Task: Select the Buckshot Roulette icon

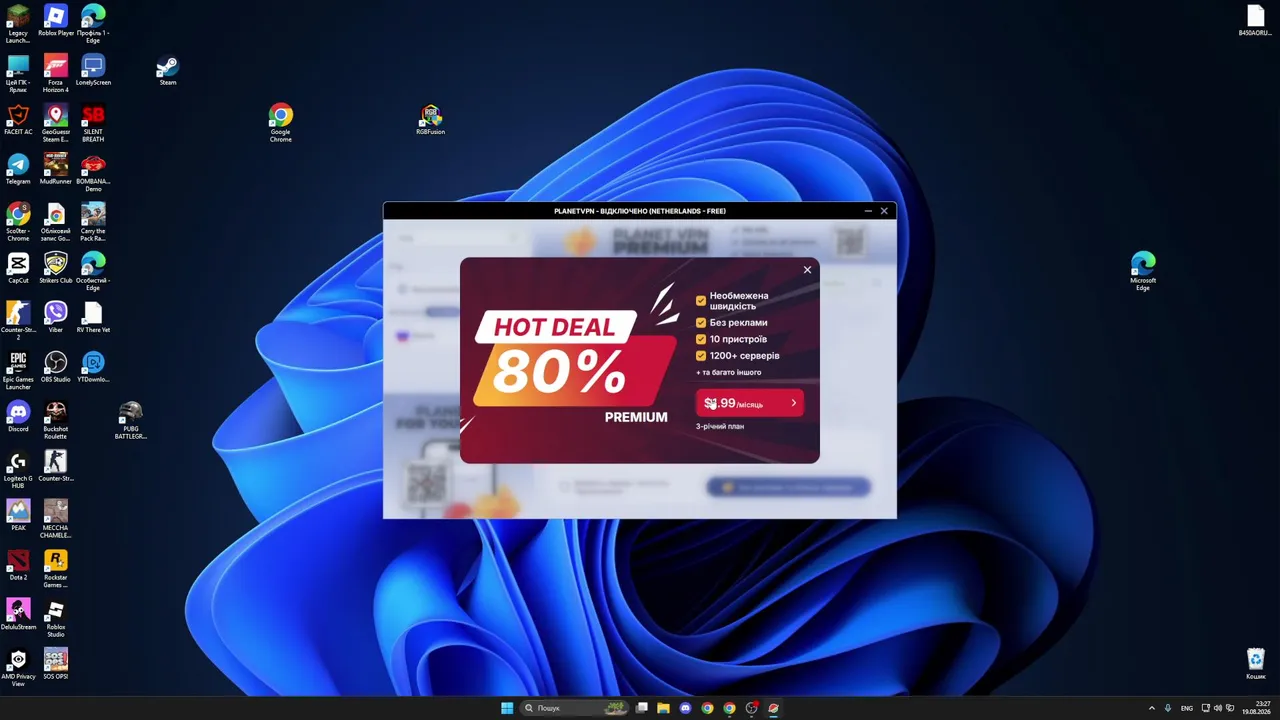Action: pyautogui.click(x=56, y=420)
